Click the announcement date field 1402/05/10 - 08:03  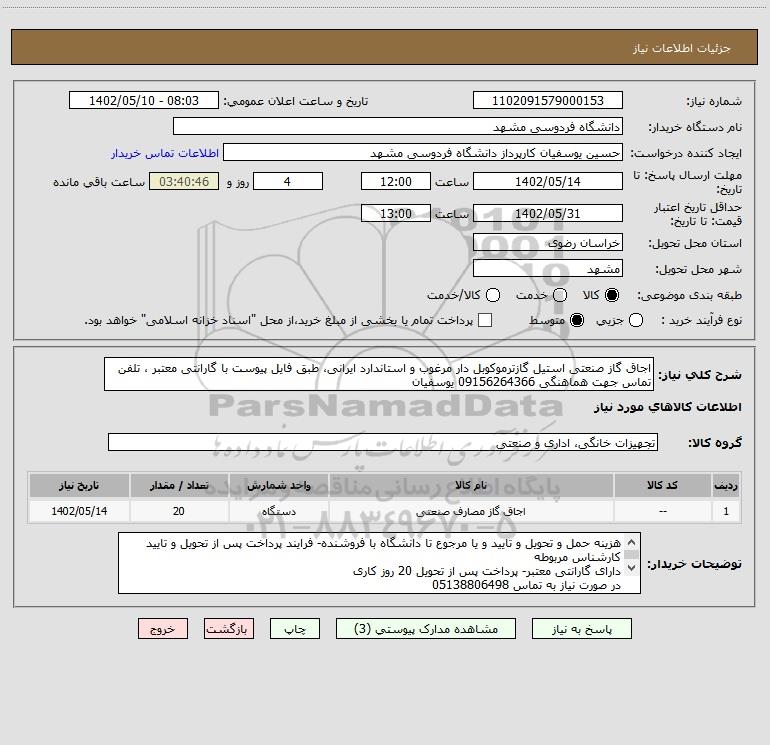[144, 101]
